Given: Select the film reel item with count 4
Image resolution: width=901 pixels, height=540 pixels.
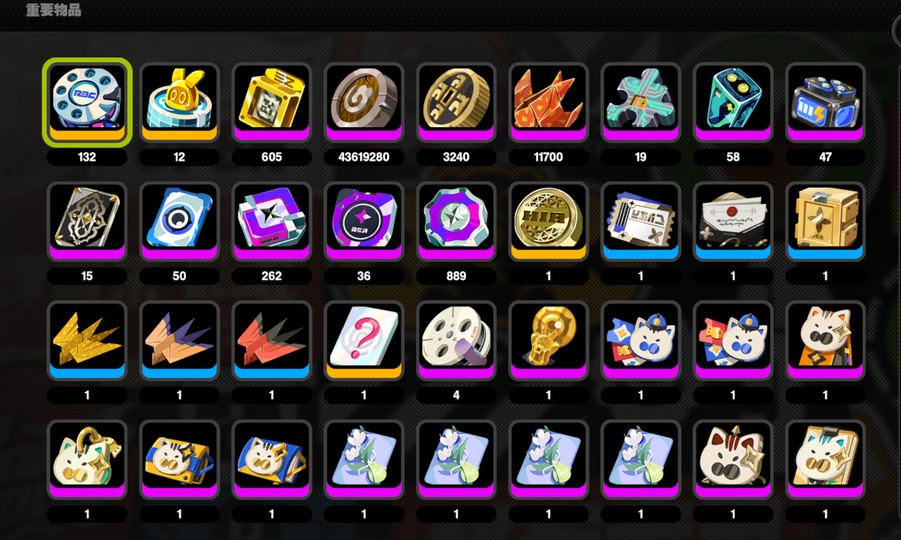Looking at the screenshot, I should tap(456, 340).
